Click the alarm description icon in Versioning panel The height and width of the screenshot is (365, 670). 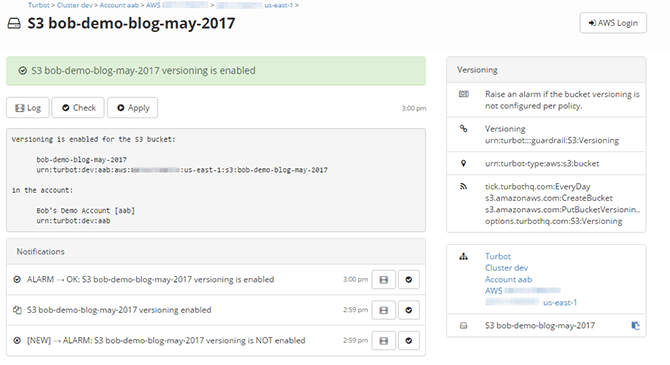pyautogui.click(x=464, y=94)
